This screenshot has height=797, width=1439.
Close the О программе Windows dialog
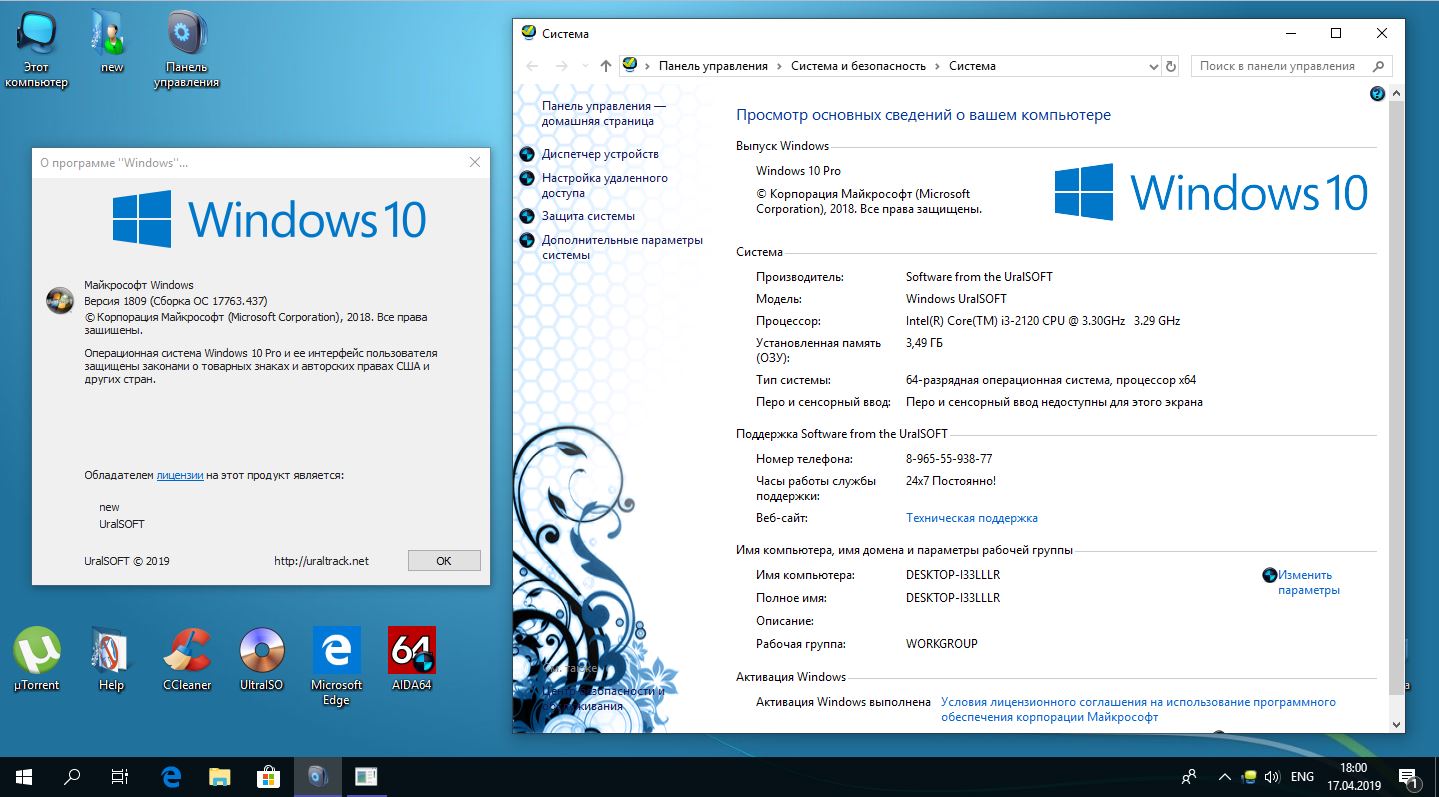pos(475,162)
